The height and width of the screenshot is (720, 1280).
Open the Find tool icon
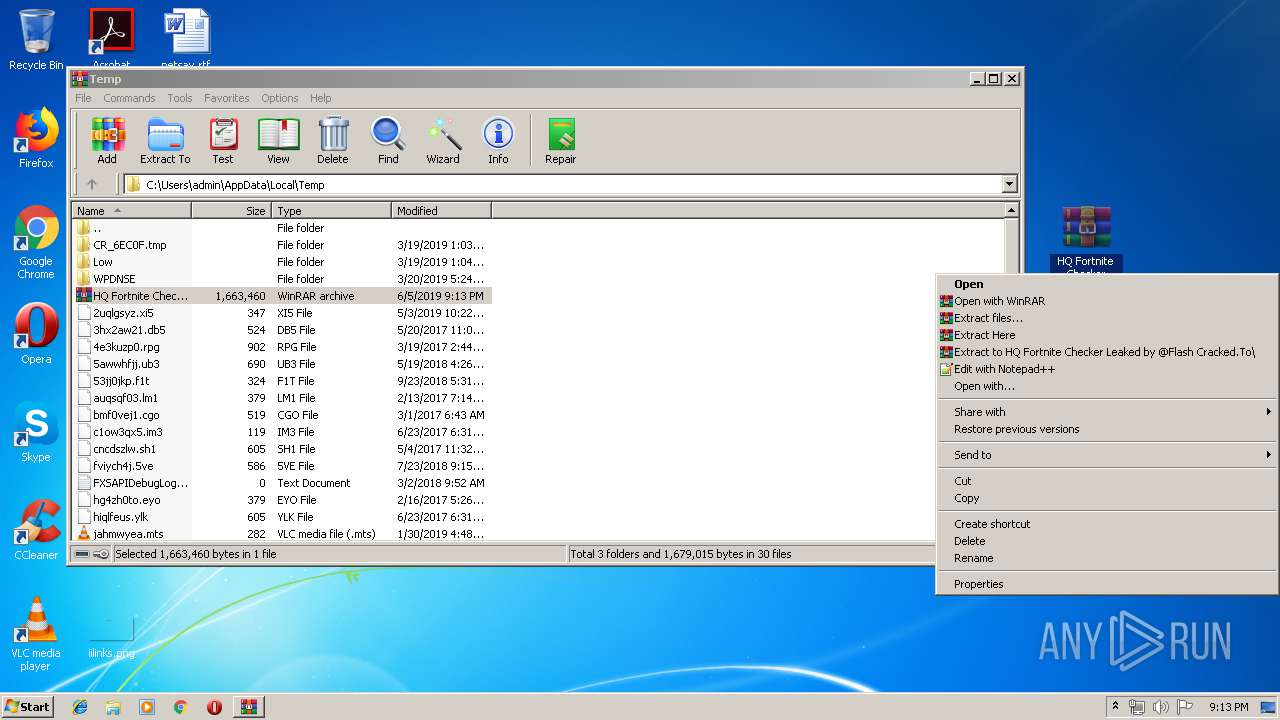388,141
